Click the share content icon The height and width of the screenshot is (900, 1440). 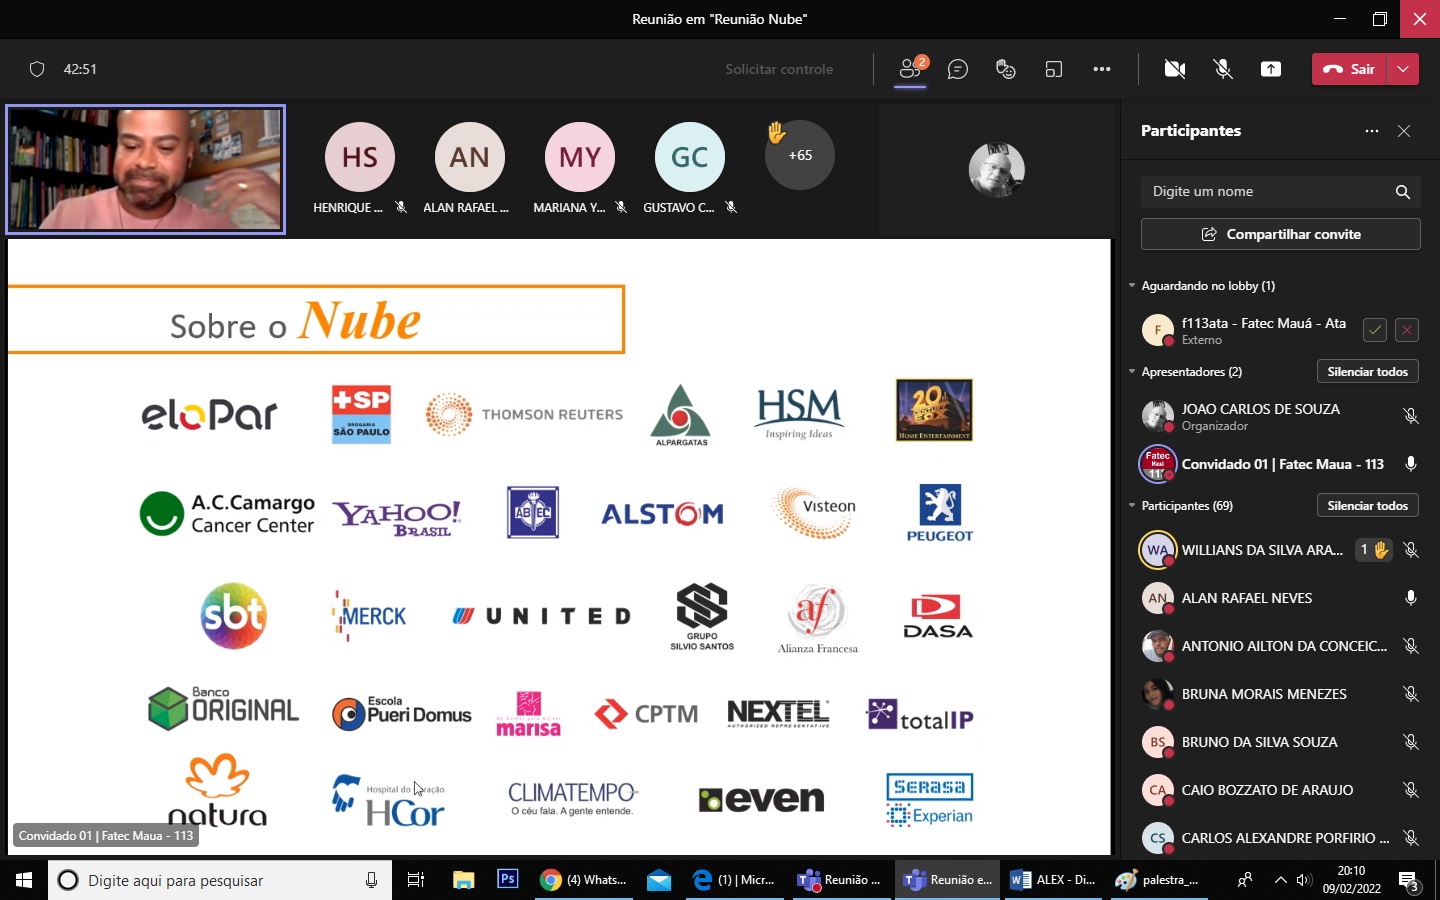(x=1271, y=69)
